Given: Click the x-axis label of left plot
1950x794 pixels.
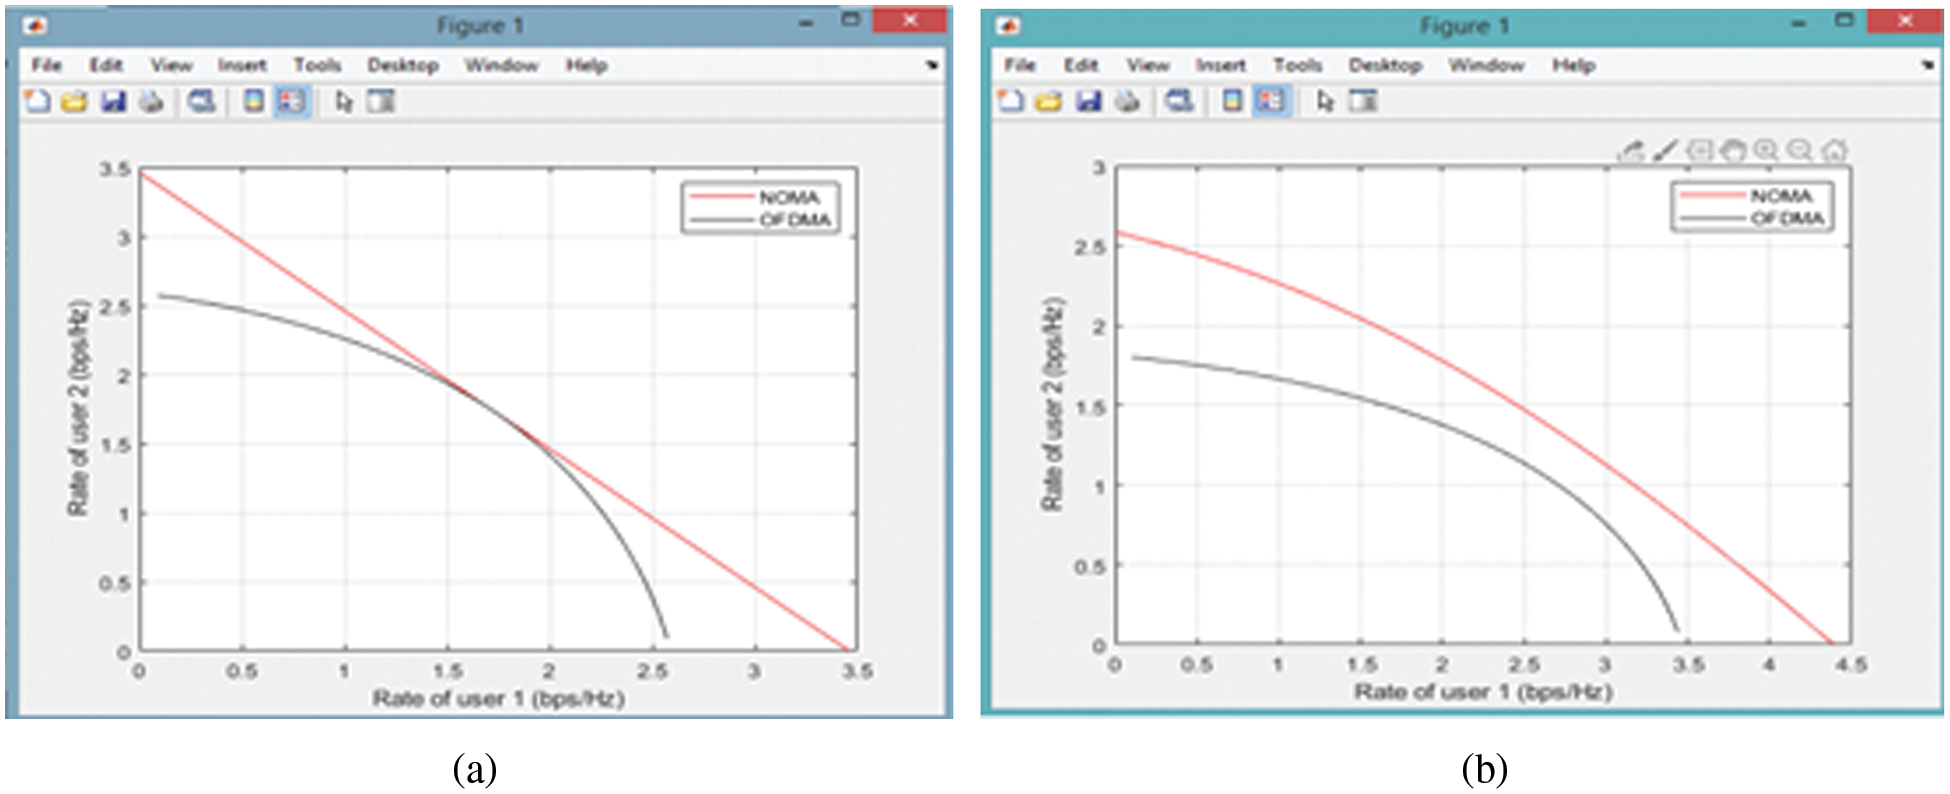Looking at the screenshot, I should point(498,698).
